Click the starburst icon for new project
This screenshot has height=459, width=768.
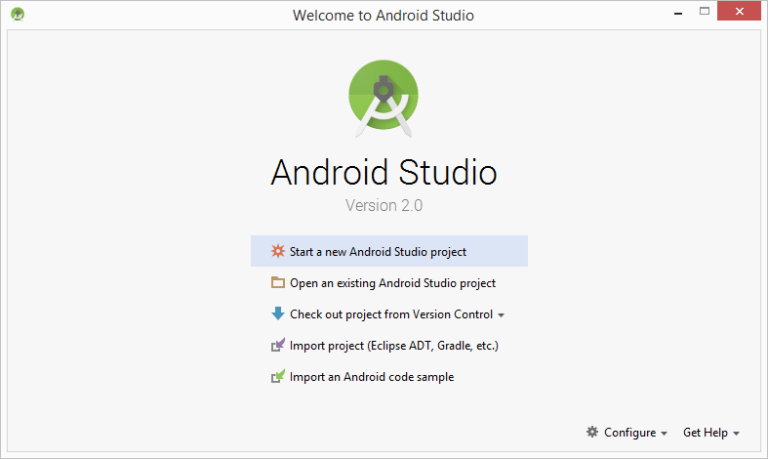click(278, 252)
